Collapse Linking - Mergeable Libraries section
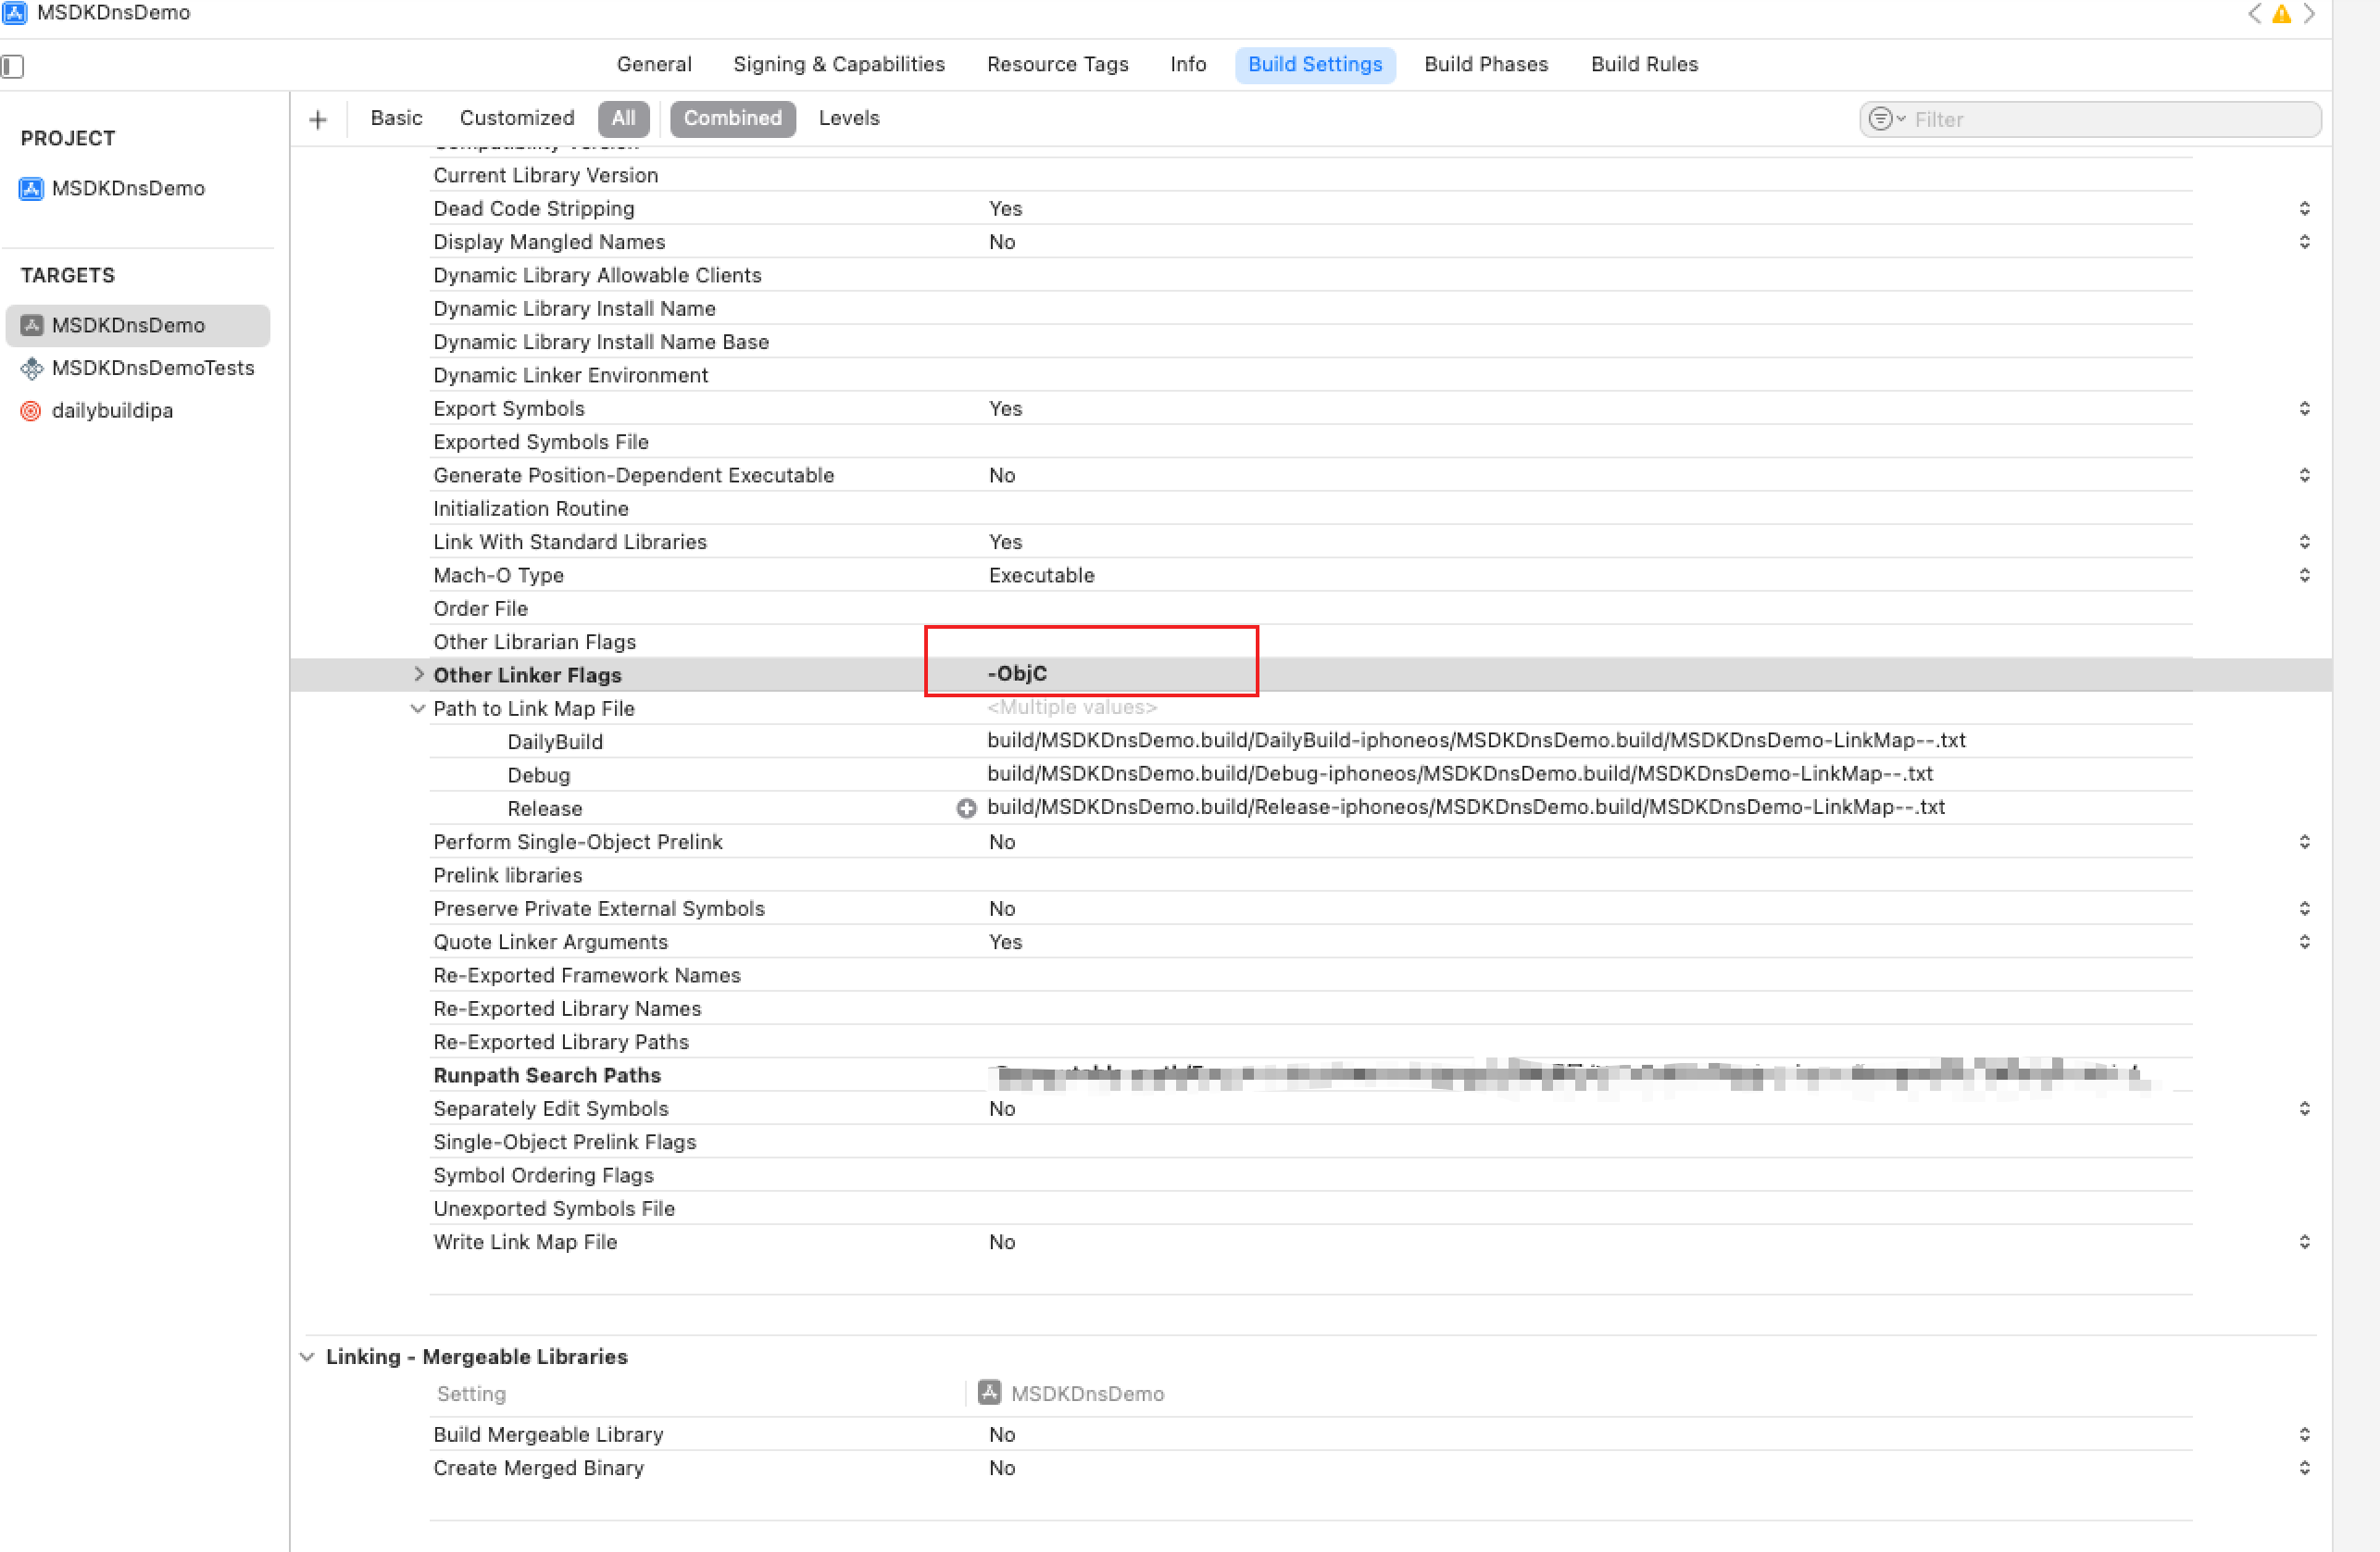Image resolution: width=2380 pixels, height=1552 pixels. point(307,1356)
